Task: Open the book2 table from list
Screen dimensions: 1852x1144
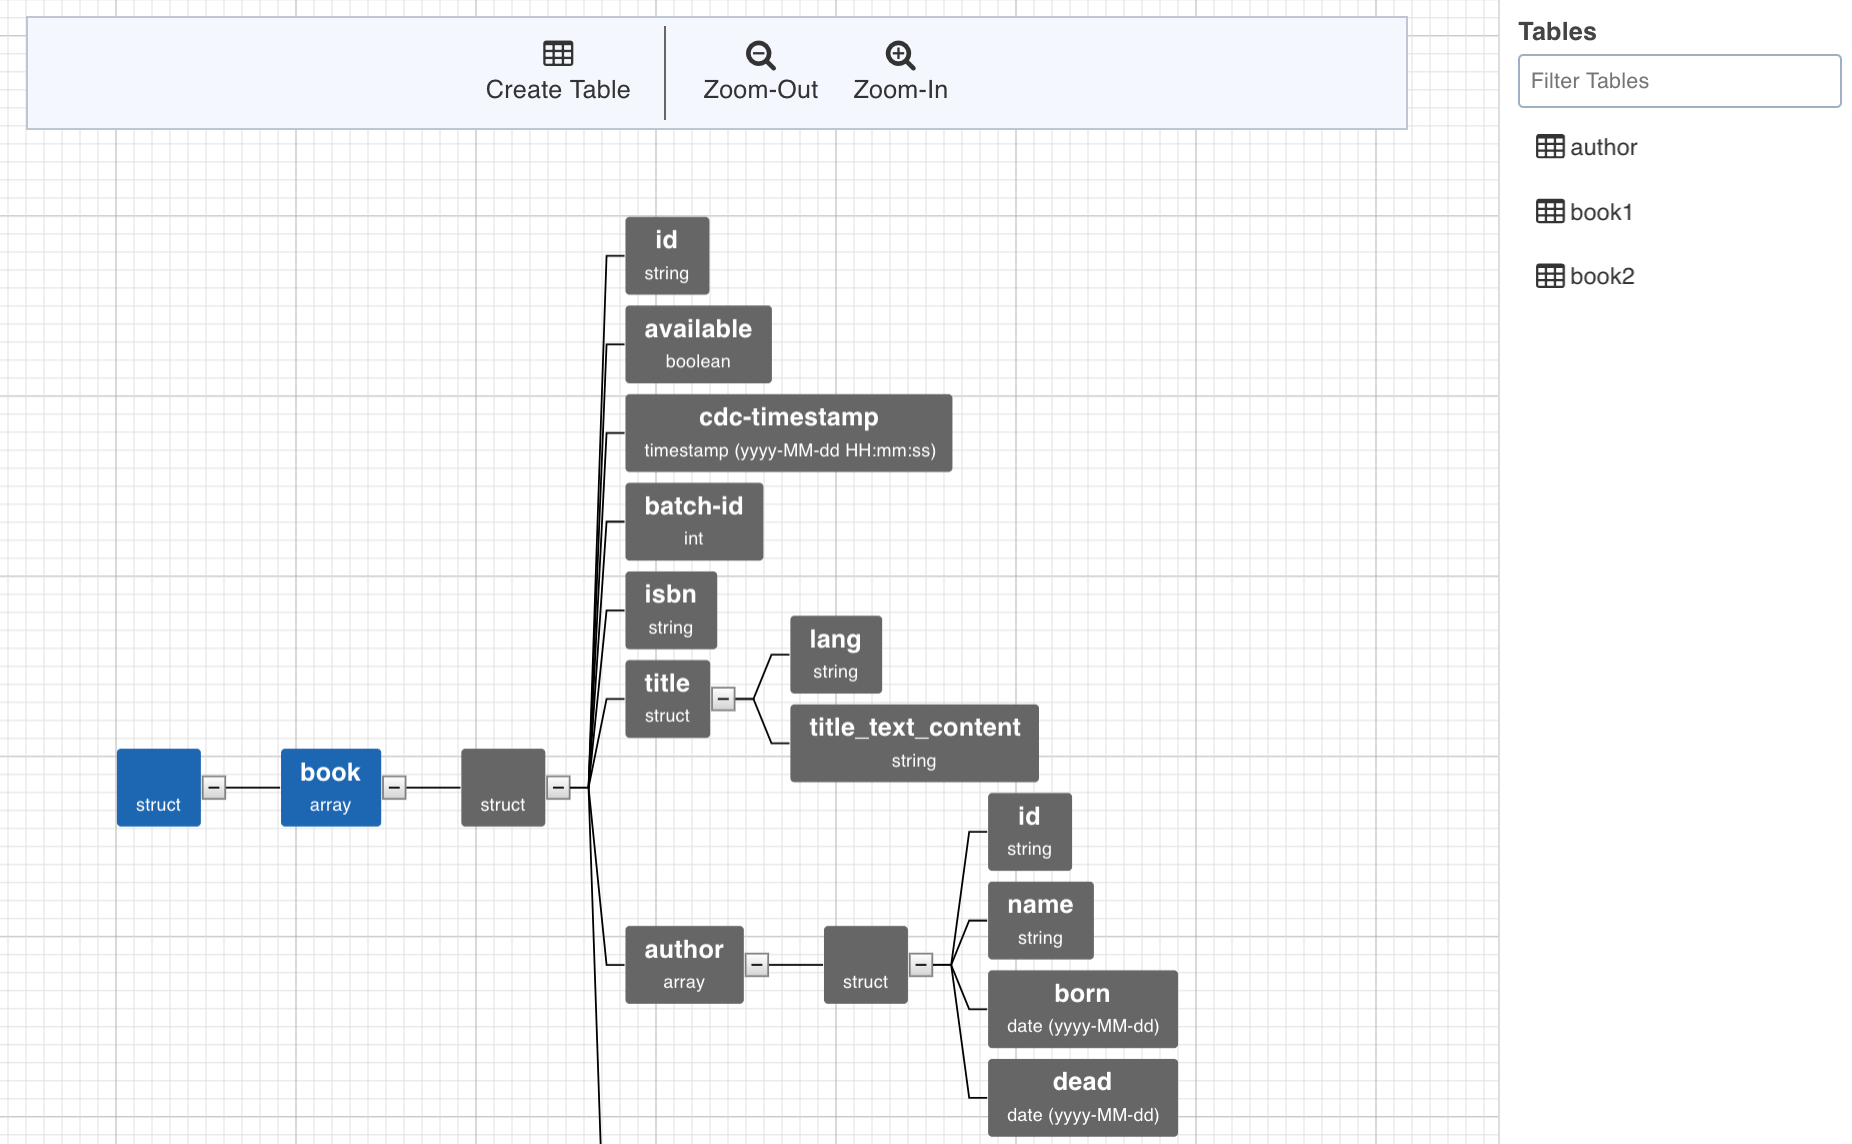Action: pyautogui.click(x=1602, y=276)
